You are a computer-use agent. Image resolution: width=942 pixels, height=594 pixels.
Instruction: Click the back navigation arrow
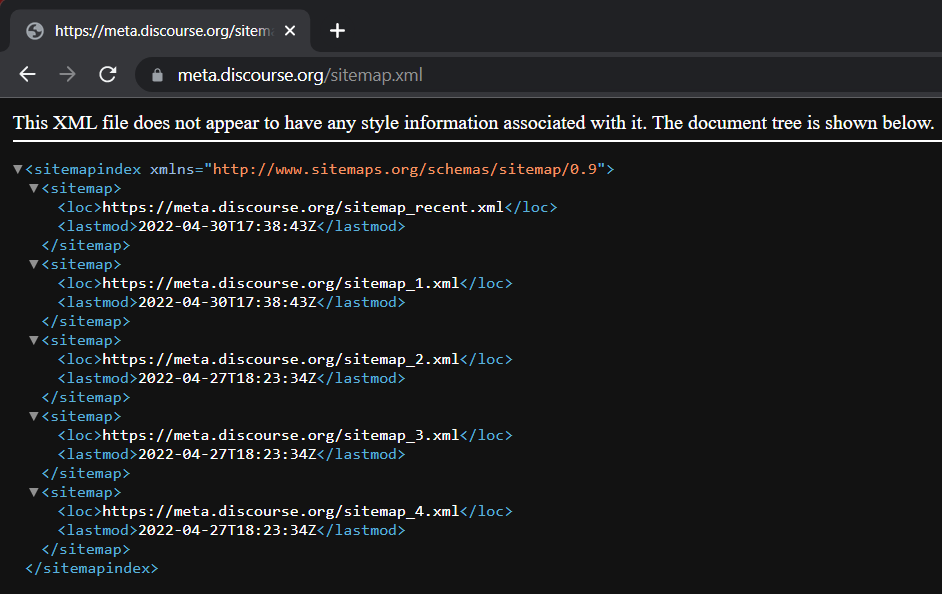27,74
